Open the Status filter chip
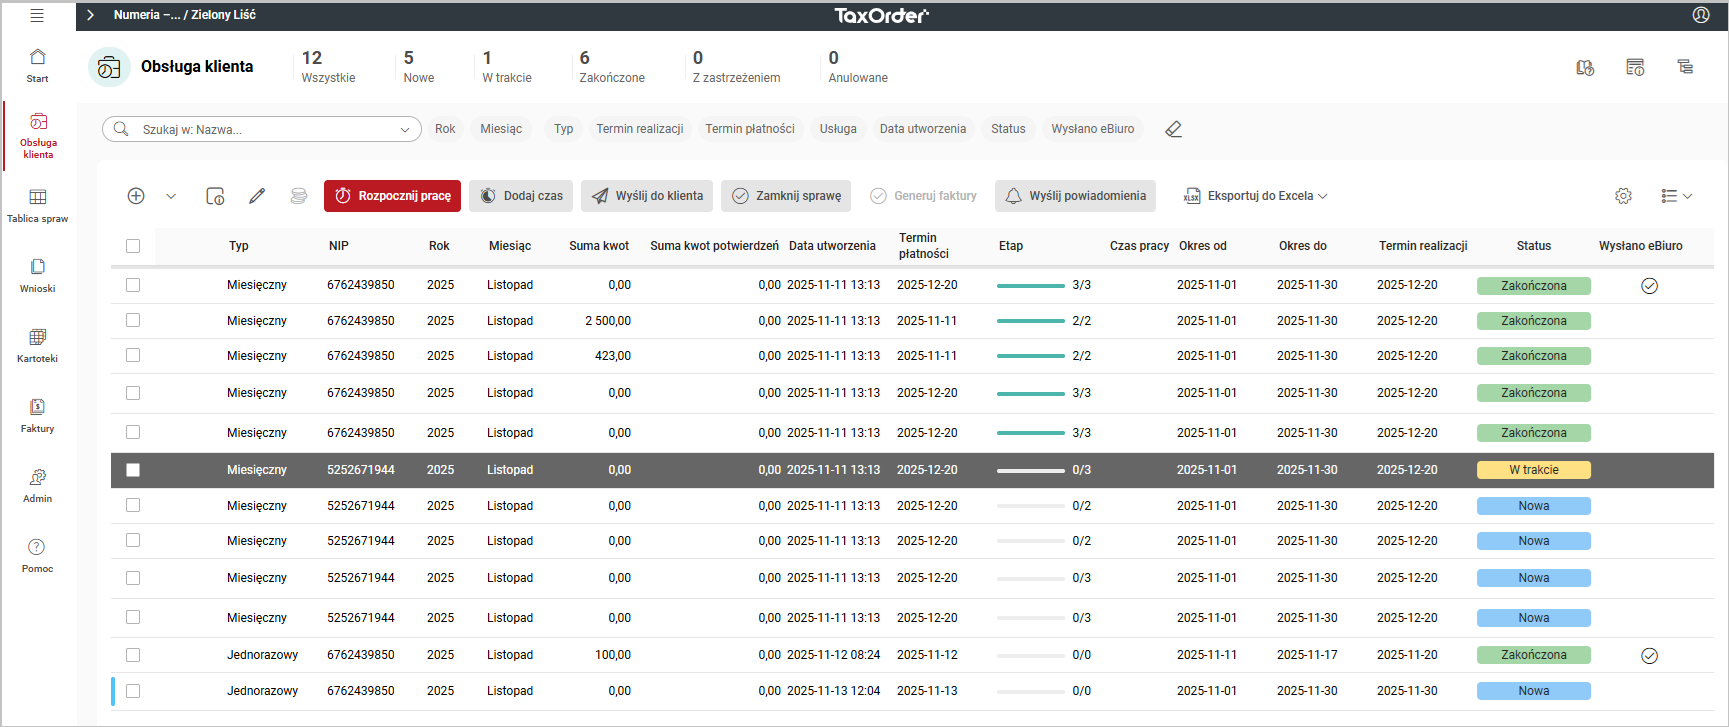The image size is (1729, 727). 1008,129
